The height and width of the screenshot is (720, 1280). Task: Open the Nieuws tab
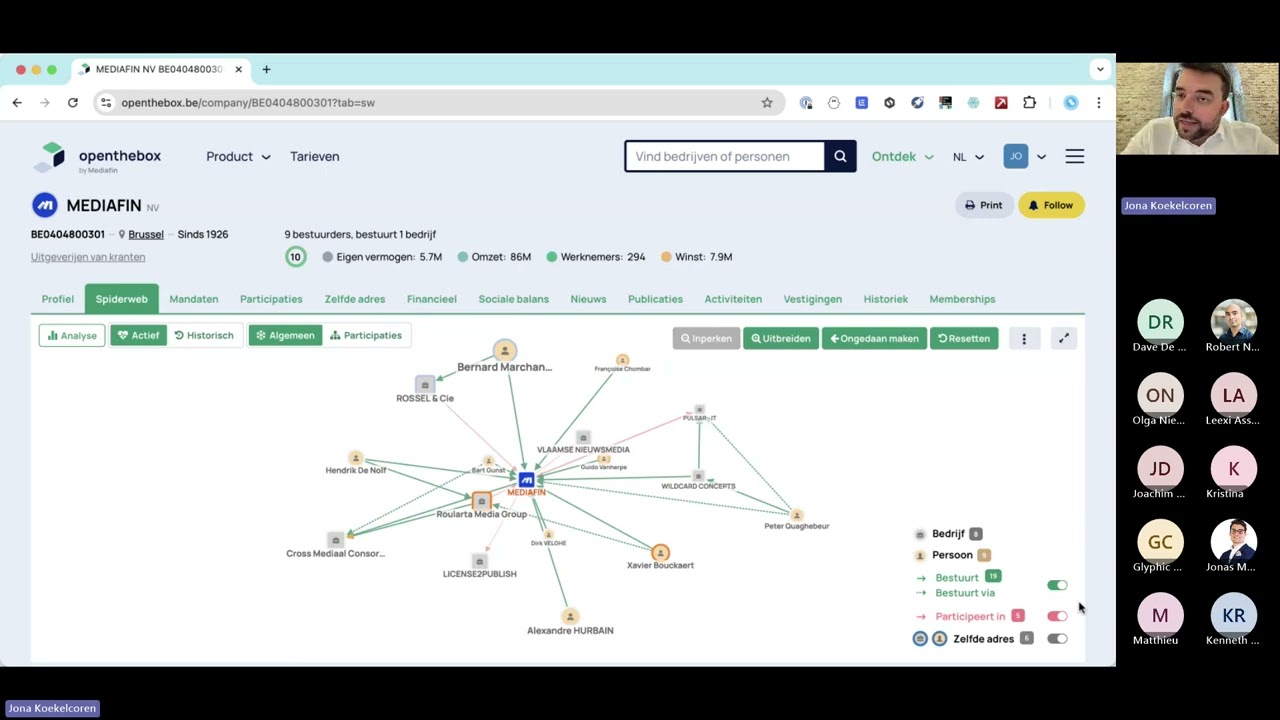[588, 299]
